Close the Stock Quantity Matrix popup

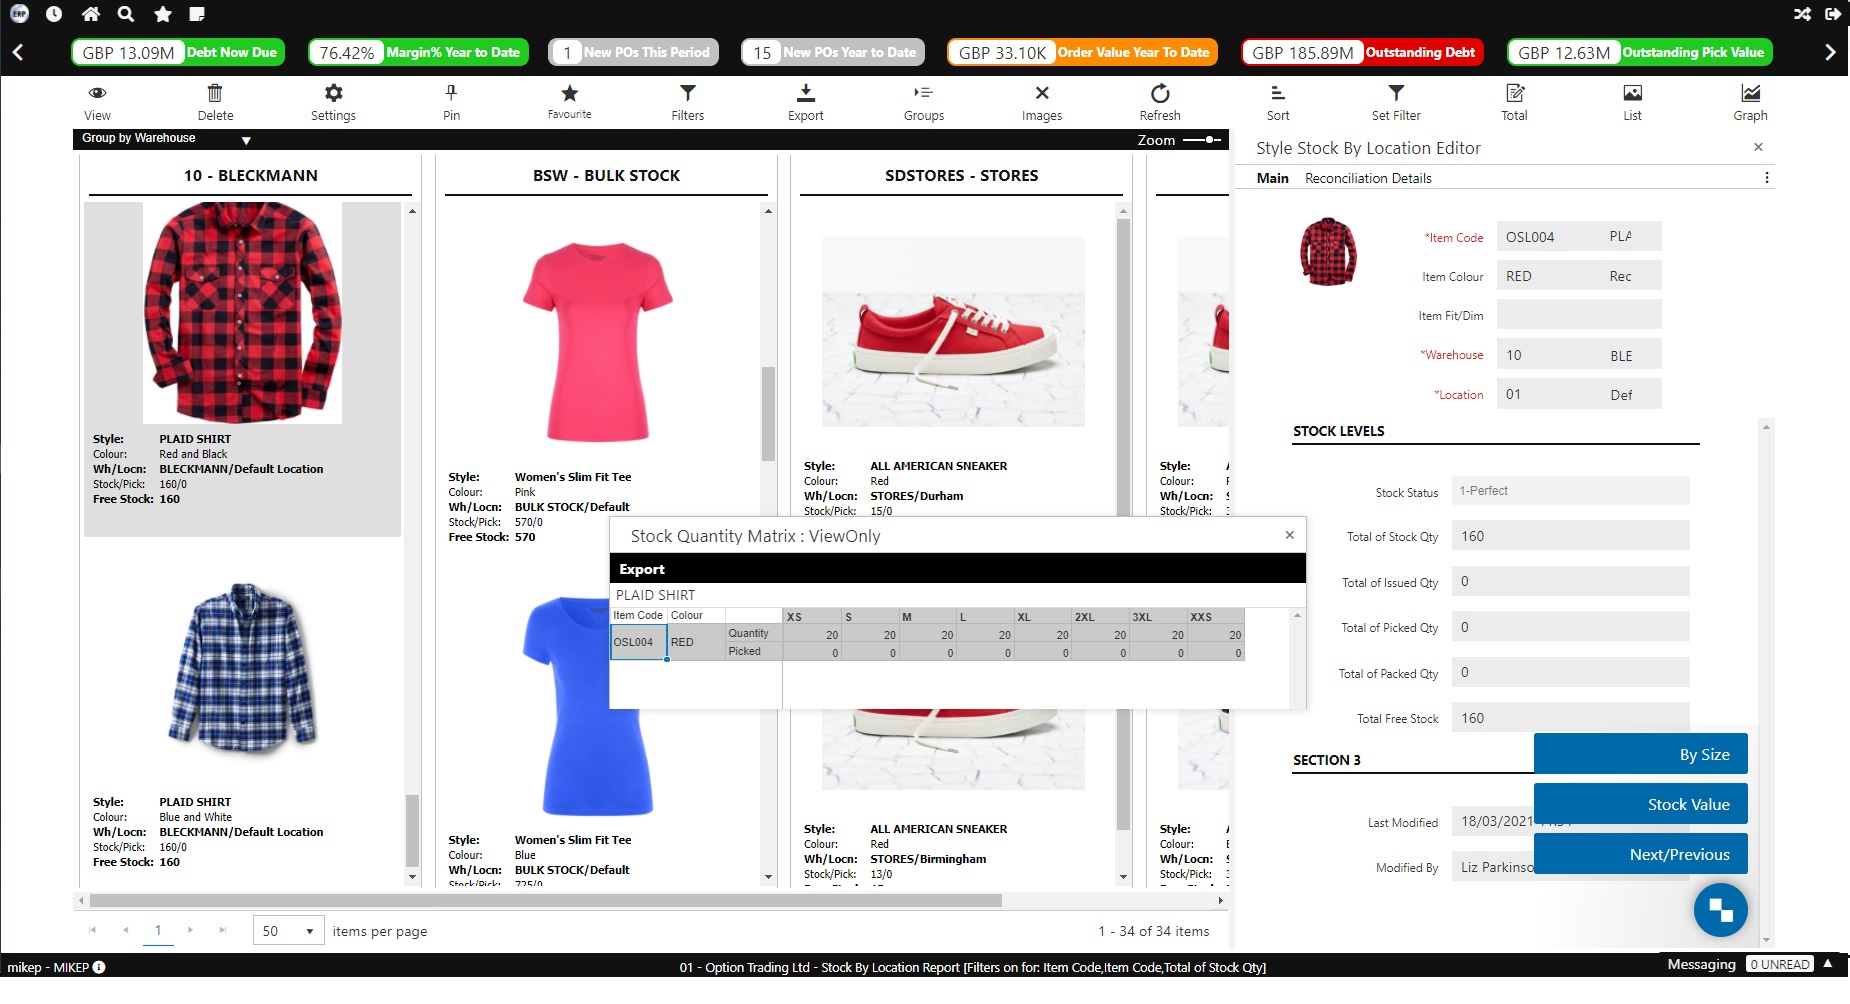coord(1290,535)
